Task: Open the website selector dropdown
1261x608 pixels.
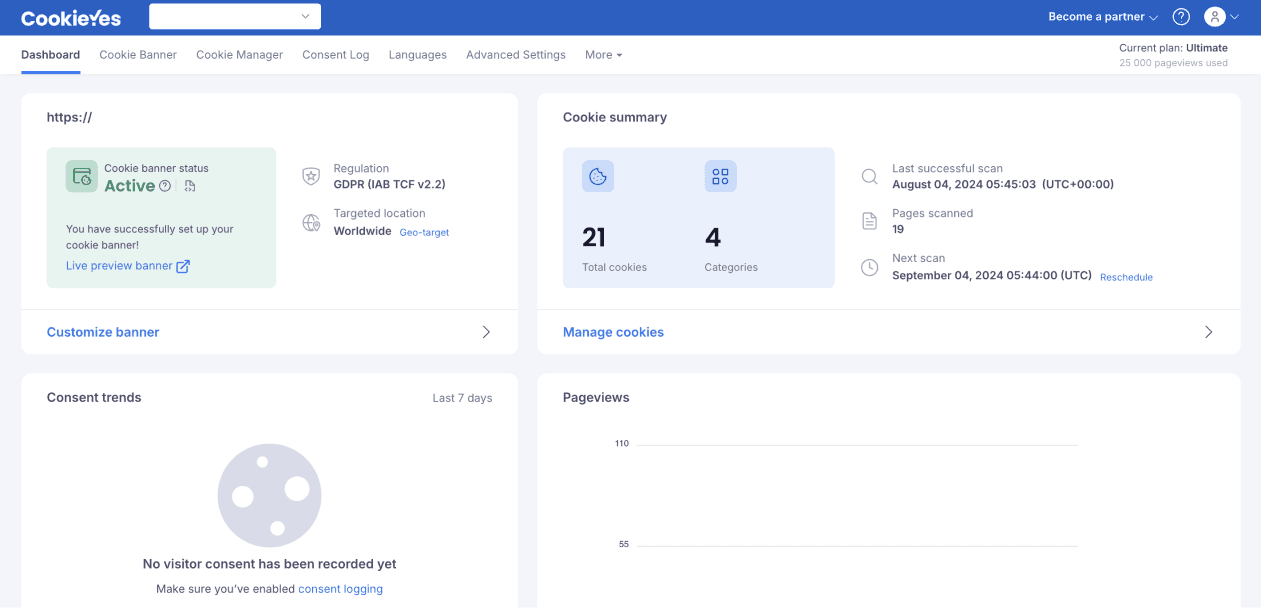Action: (x=235, y=16)
